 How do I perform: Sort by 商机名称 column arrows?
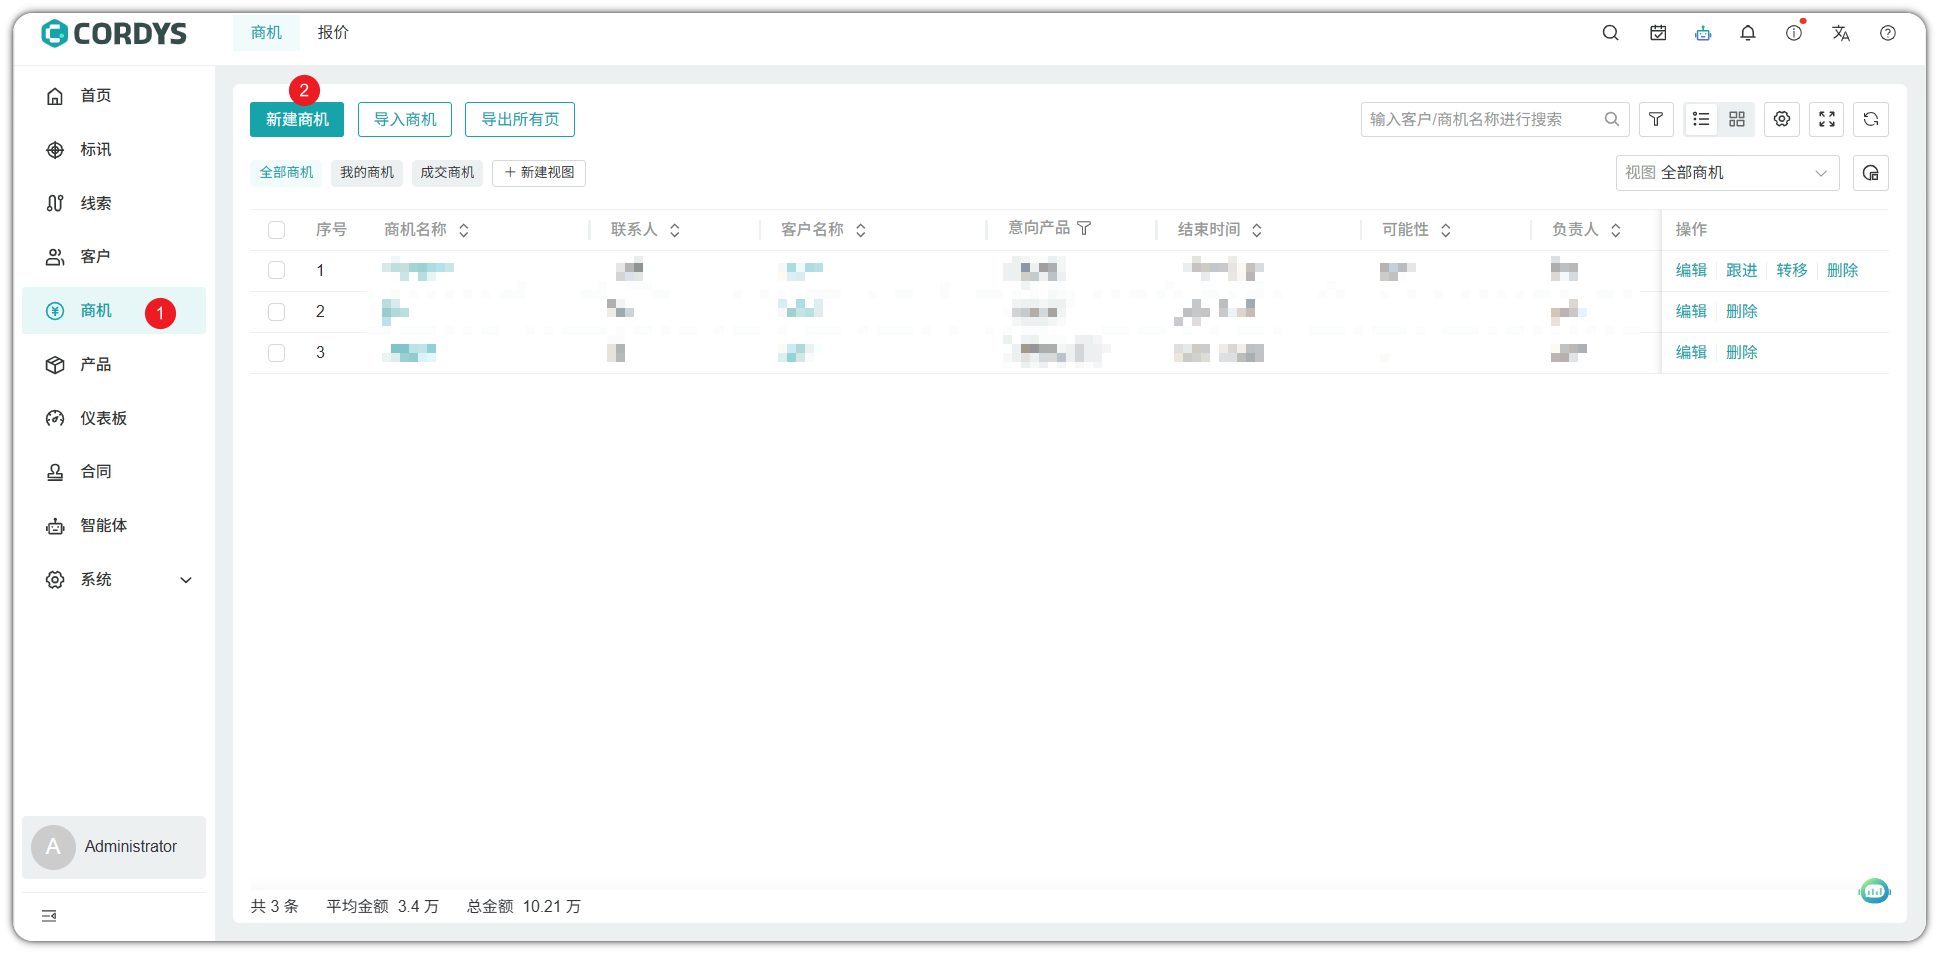[464, 230]
